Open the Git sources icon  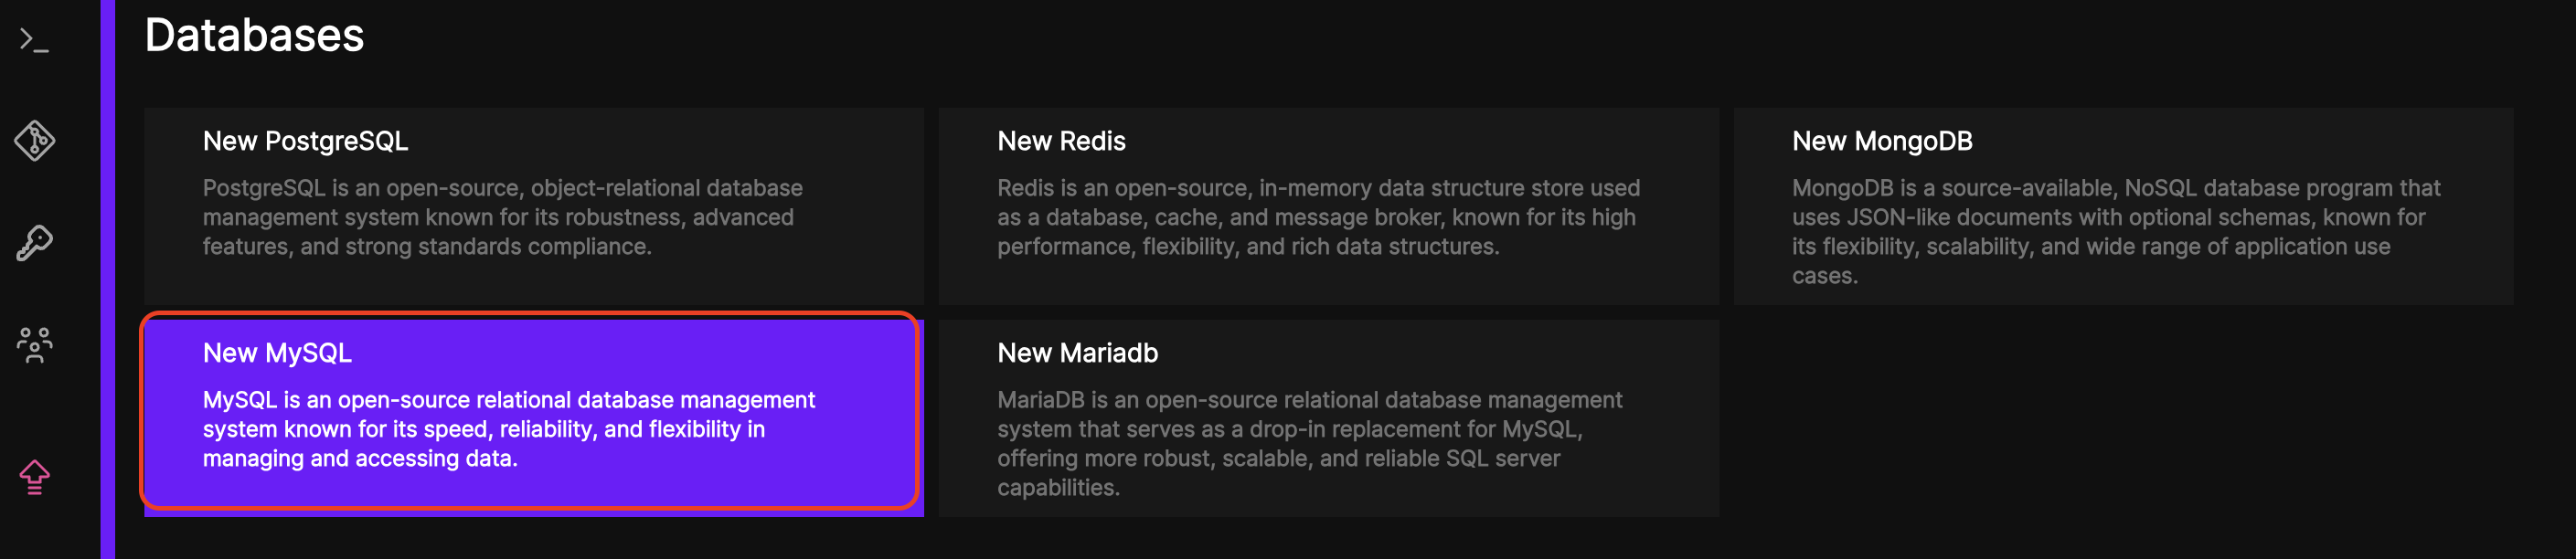(34, 141)
